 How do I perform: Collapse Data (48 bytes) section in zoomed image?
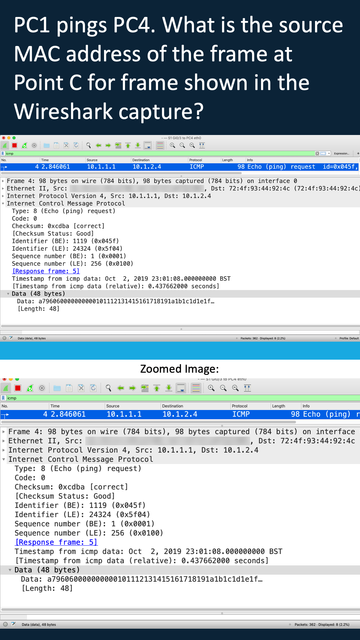pyautogui.click(x=10, y=570)
